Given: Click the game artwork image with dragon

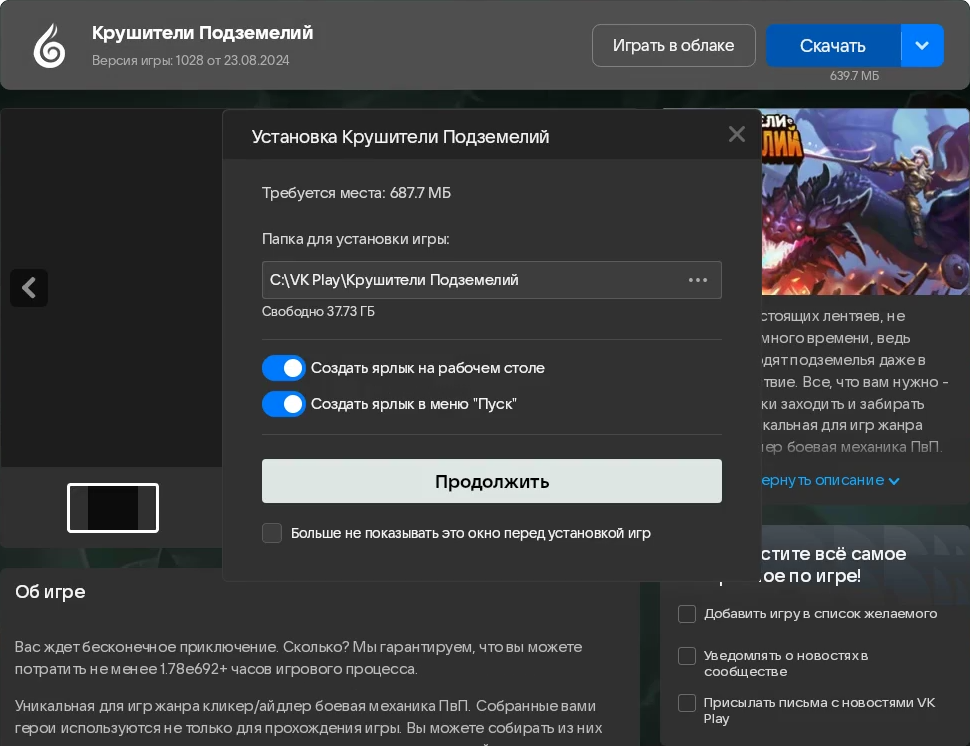Looking at the screenshot, I should tap(865, 202).
